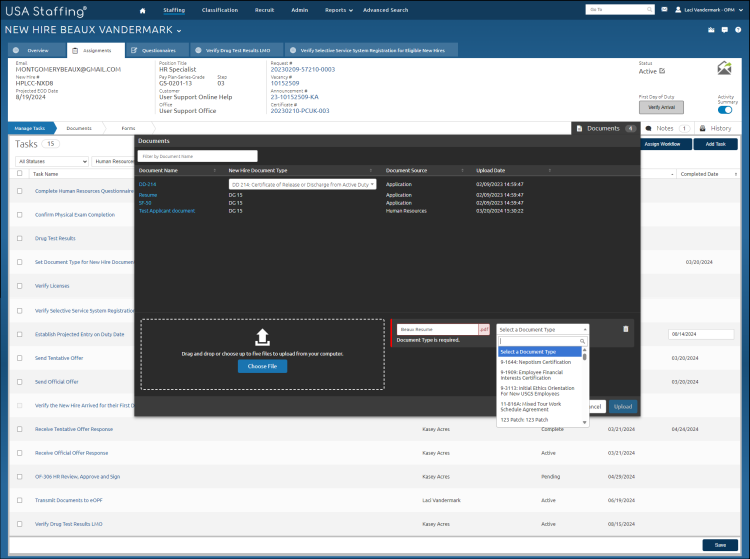This screenshot has height=559, width=750.
Task: Open the Reports menu dropdown
Action: (x=339, y=10)
